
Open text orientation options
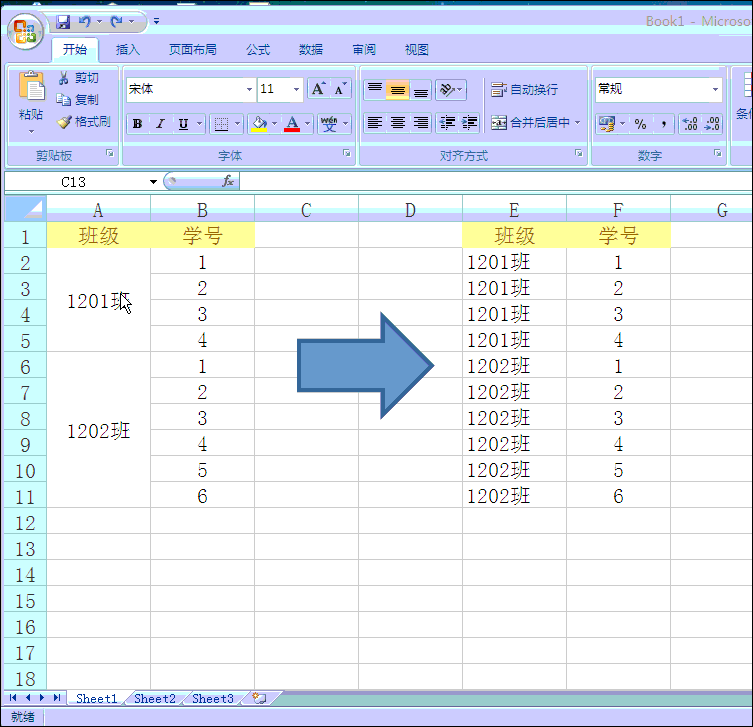450,90
